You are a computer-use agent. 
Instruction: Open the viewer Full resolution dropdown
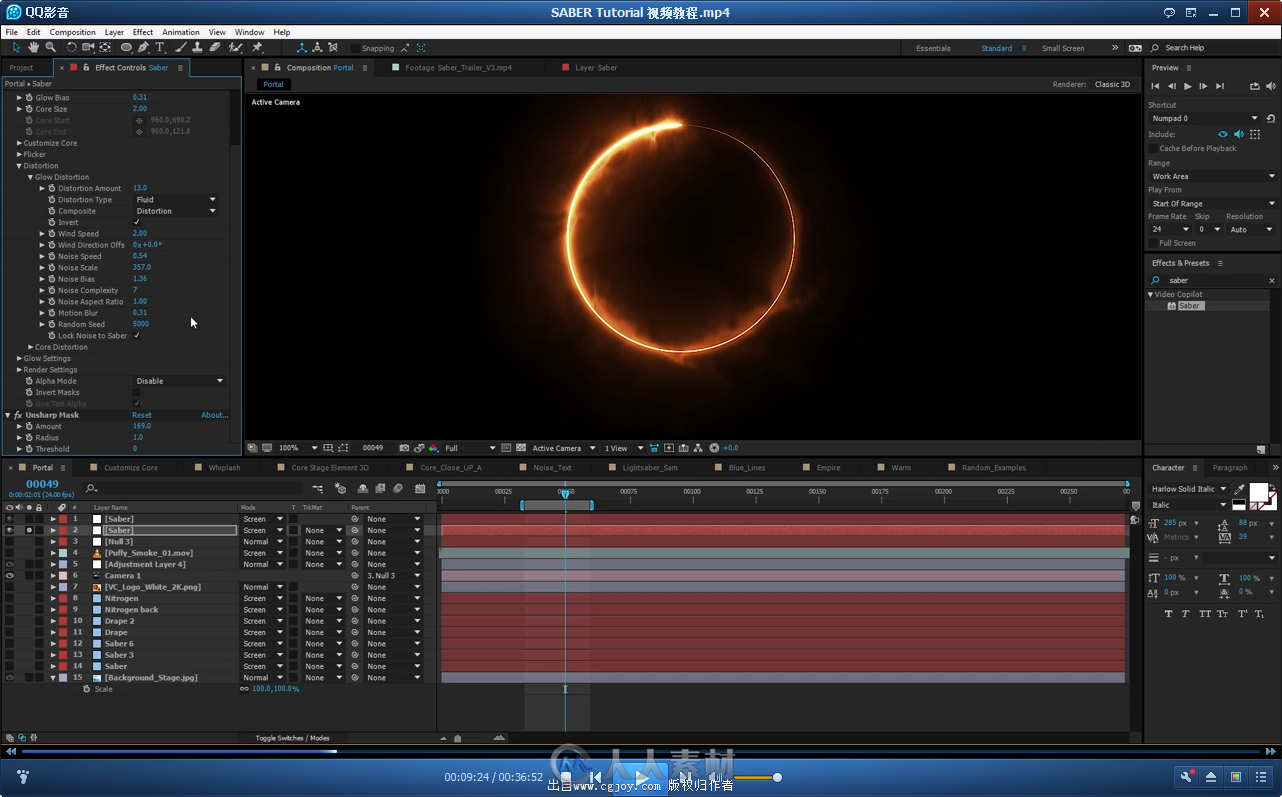point(470,448)
